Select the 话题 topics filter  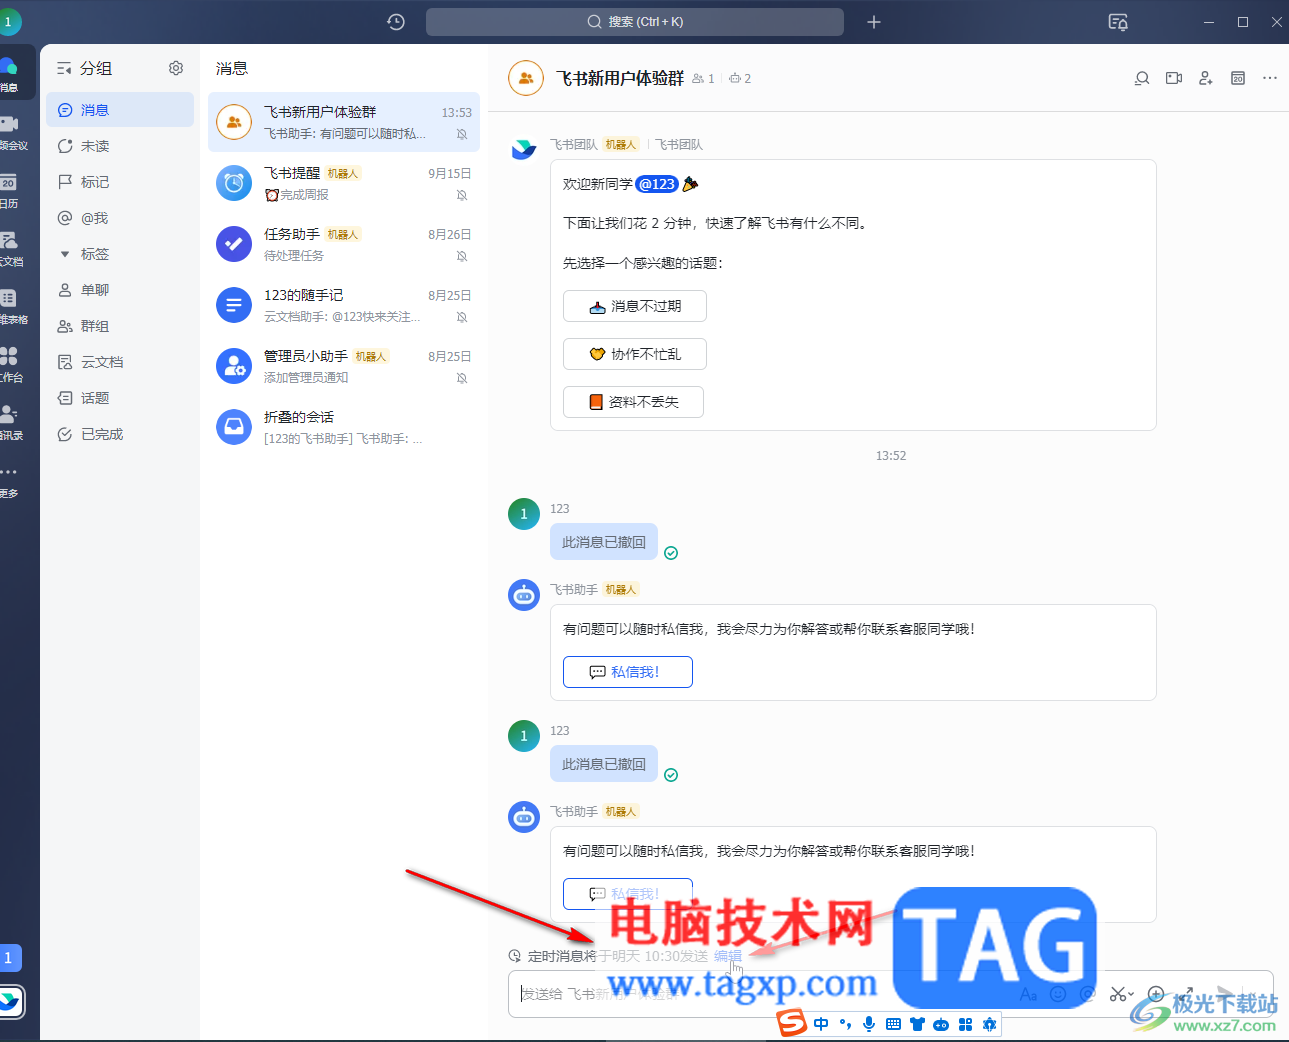120,398
